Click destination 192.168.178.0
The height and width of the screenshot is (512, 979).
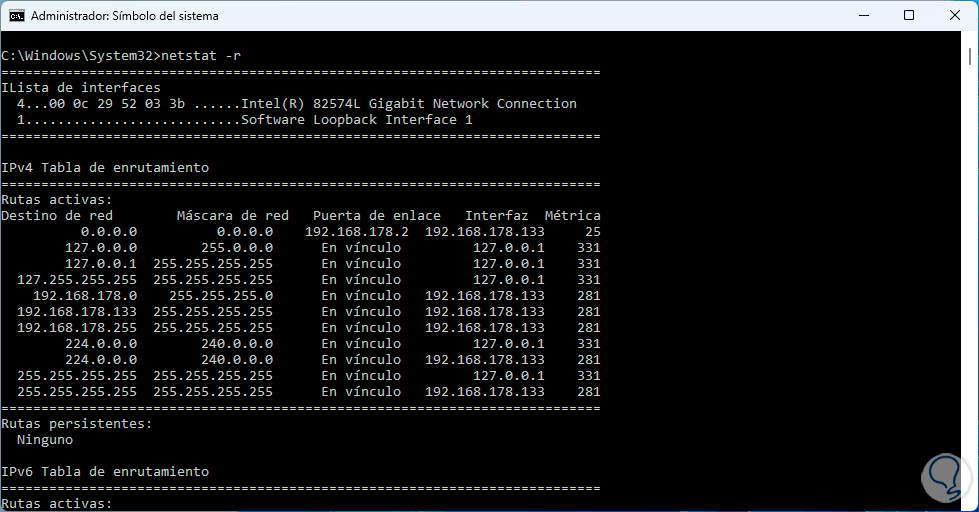tap(85, 295)
